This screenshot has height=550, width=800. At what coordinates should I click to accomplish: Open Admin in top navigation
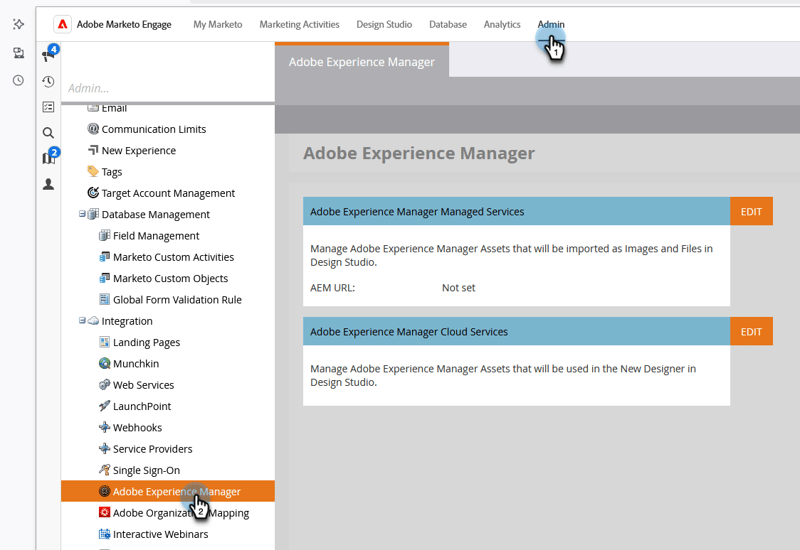pyautogui.click(x=551, y=24)
